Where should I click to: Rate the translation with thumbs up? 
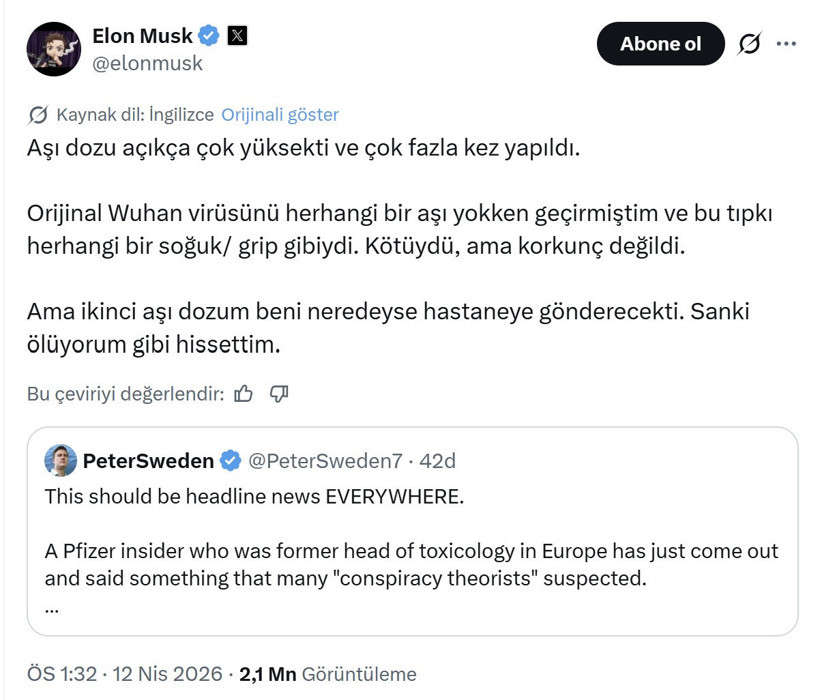pyautogui.click(x=243, y=394)
